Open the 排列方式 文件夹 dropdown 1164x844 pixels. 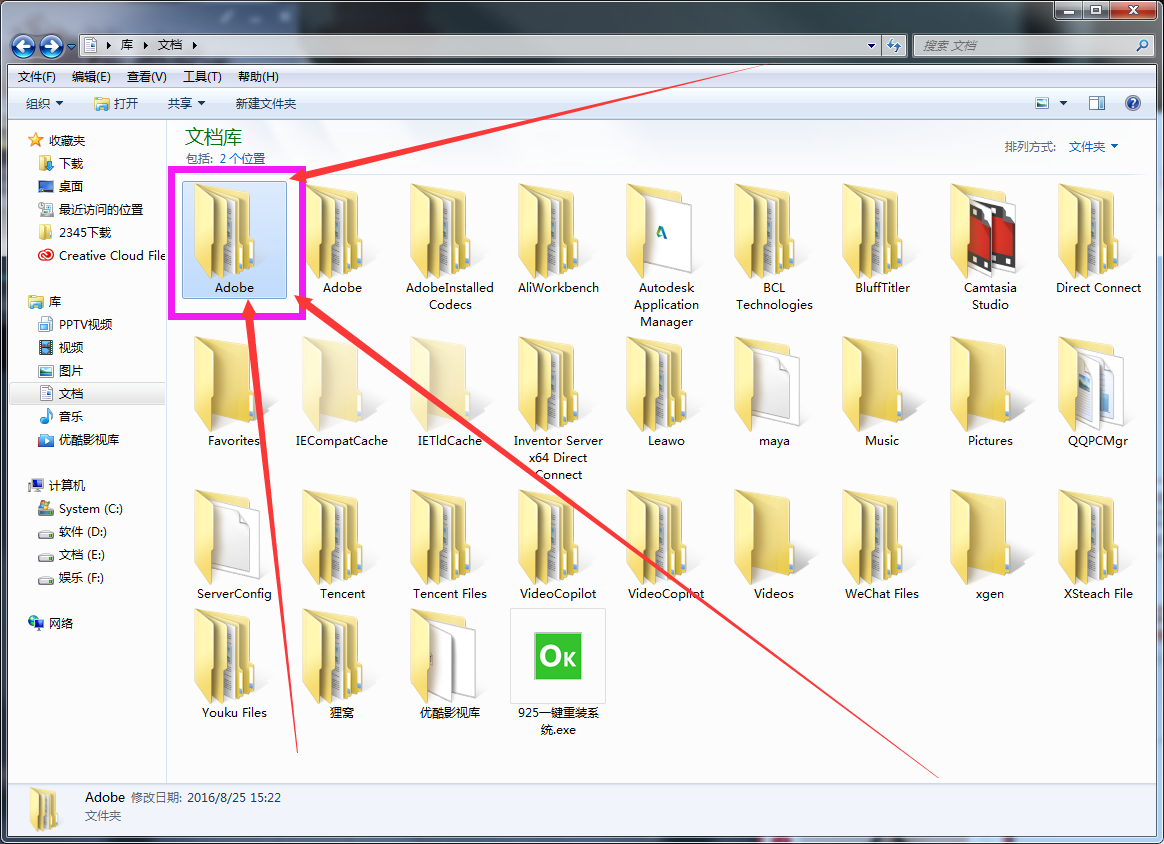coord(1093,147)
